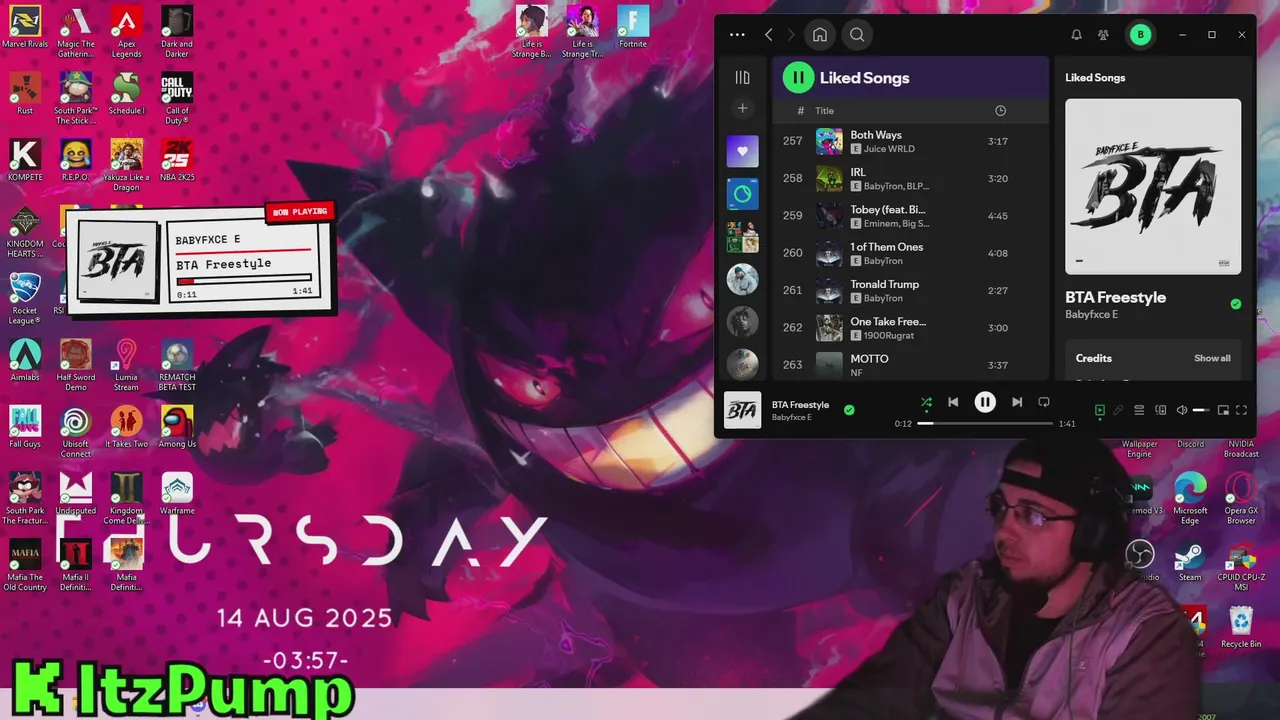This screenshot has width=1280, height=720.
Task: Open the play queue
Action: (1139, 410)
